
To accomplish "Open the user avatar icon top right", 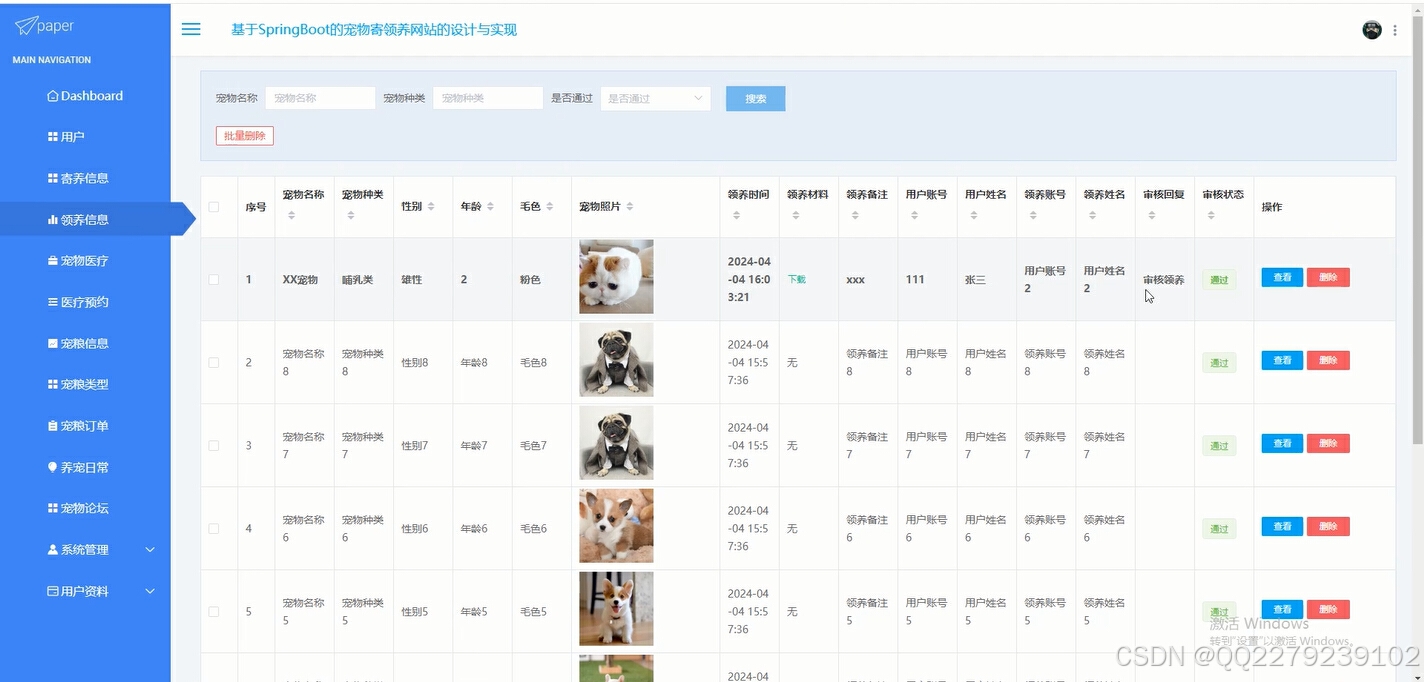I will click(1371, 29).
